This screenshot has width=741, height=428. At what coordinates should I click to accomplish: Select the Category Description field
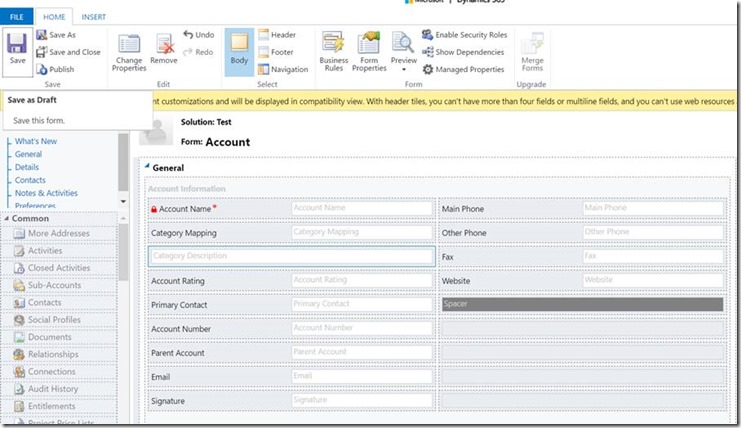pyautogui.click(x=290, y=256)
